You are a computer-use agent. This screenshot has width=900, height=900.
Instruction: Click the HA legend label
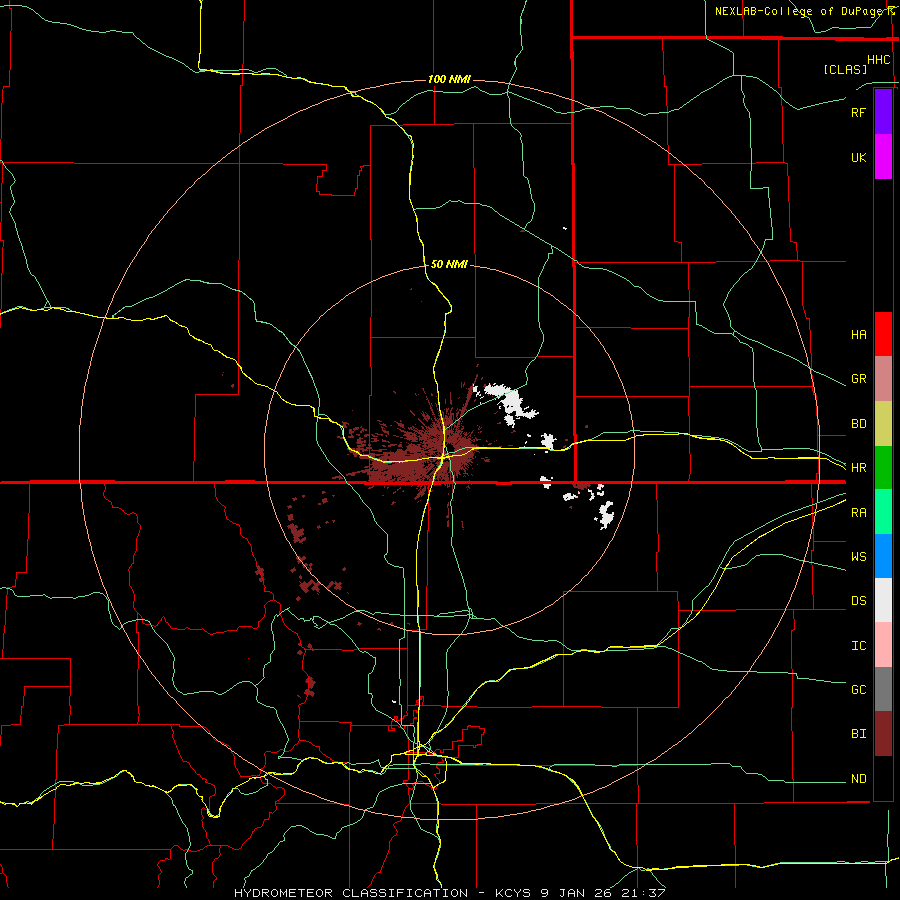pos(858,334)
